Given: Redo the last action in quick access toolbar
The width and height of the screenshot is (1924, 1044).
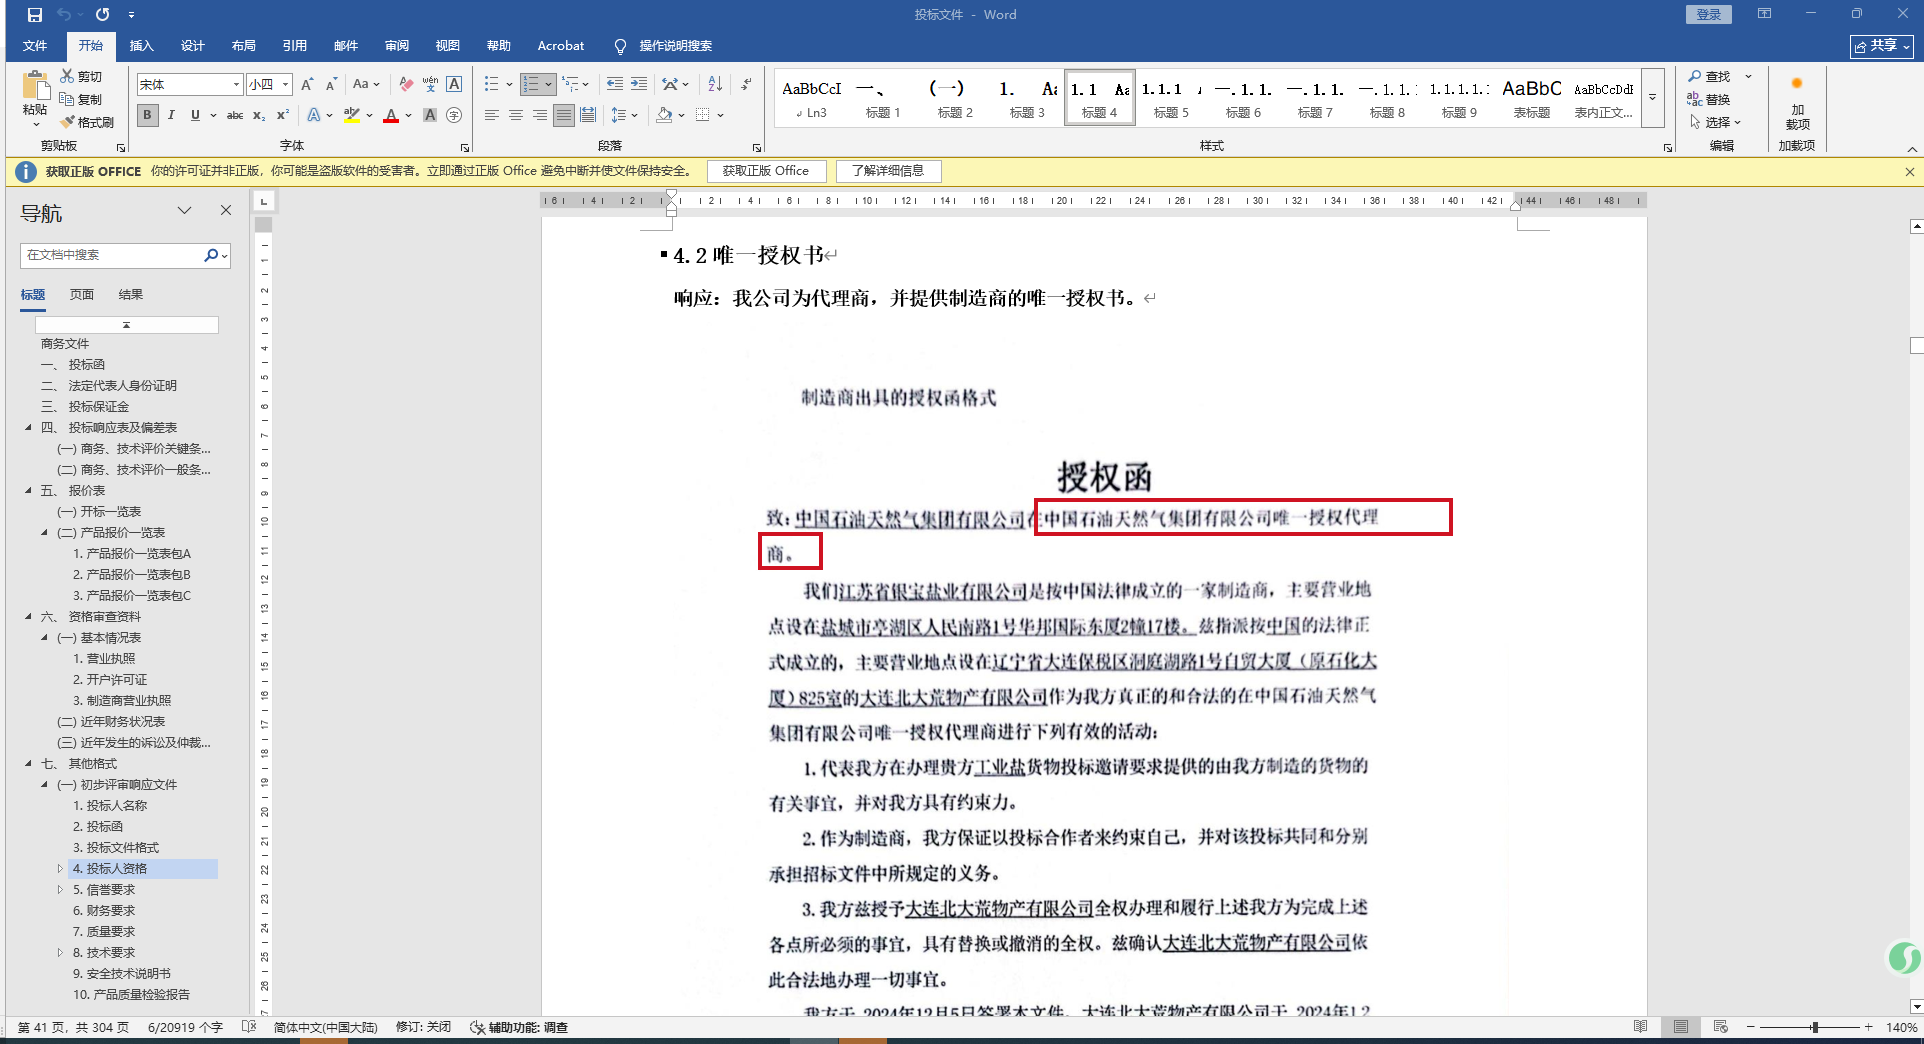Looking at the screenshot, I should click(x=102, y=15).
